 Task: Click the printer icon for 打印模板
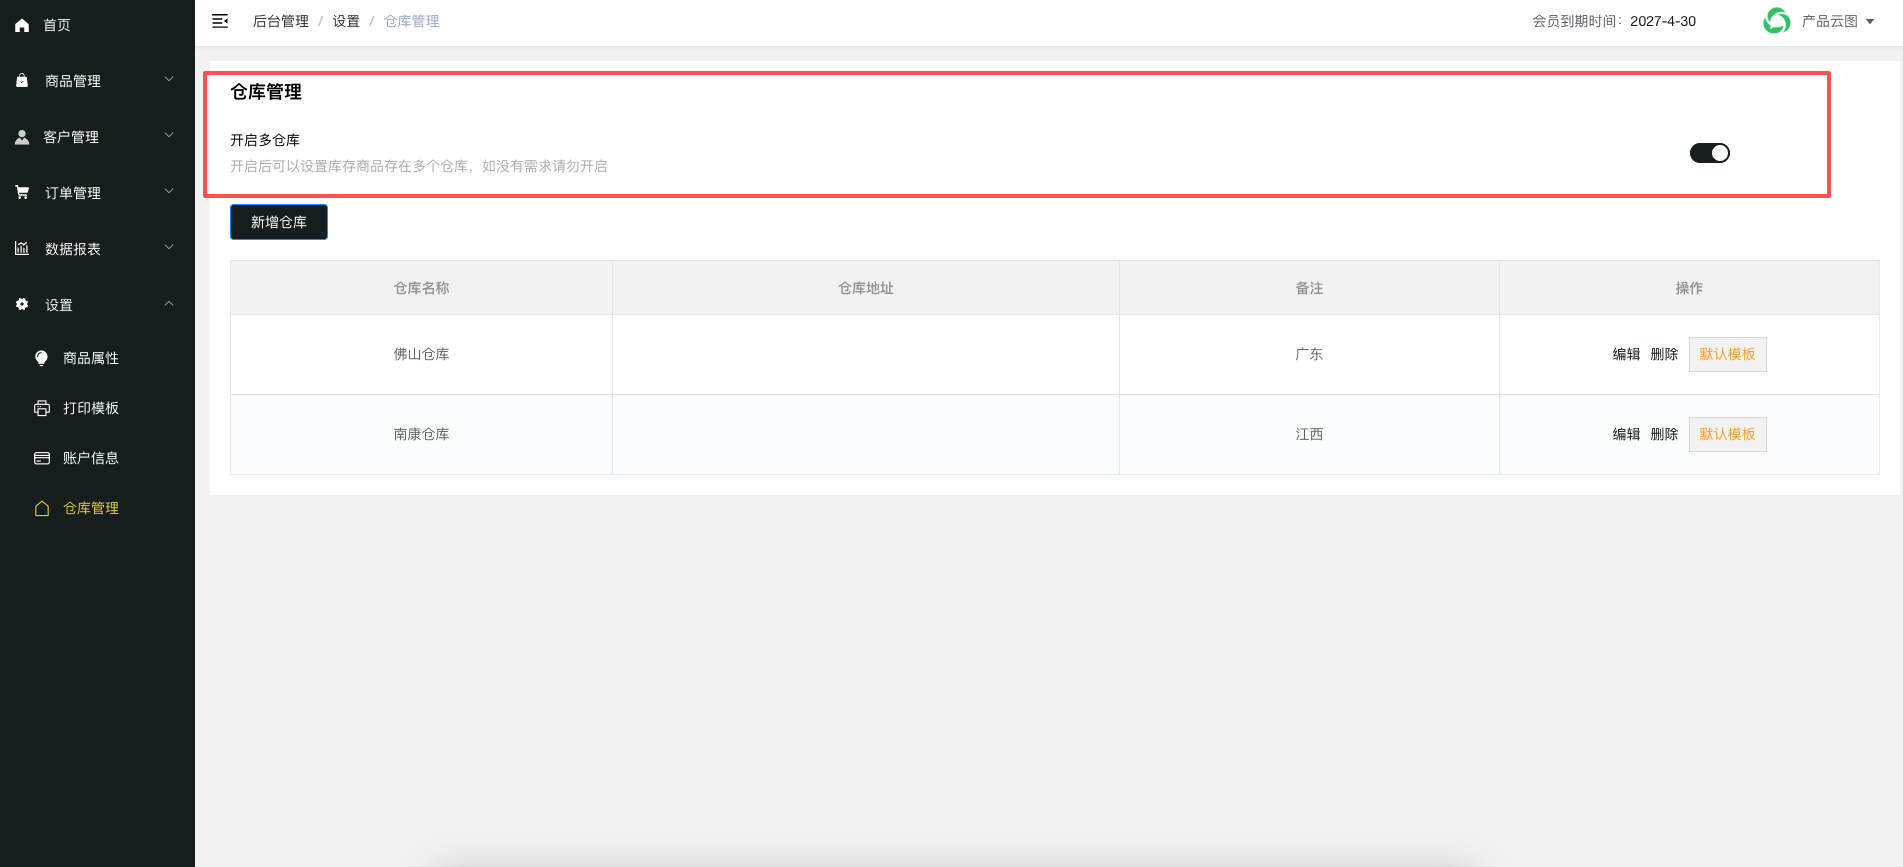(x=41, y=408)
